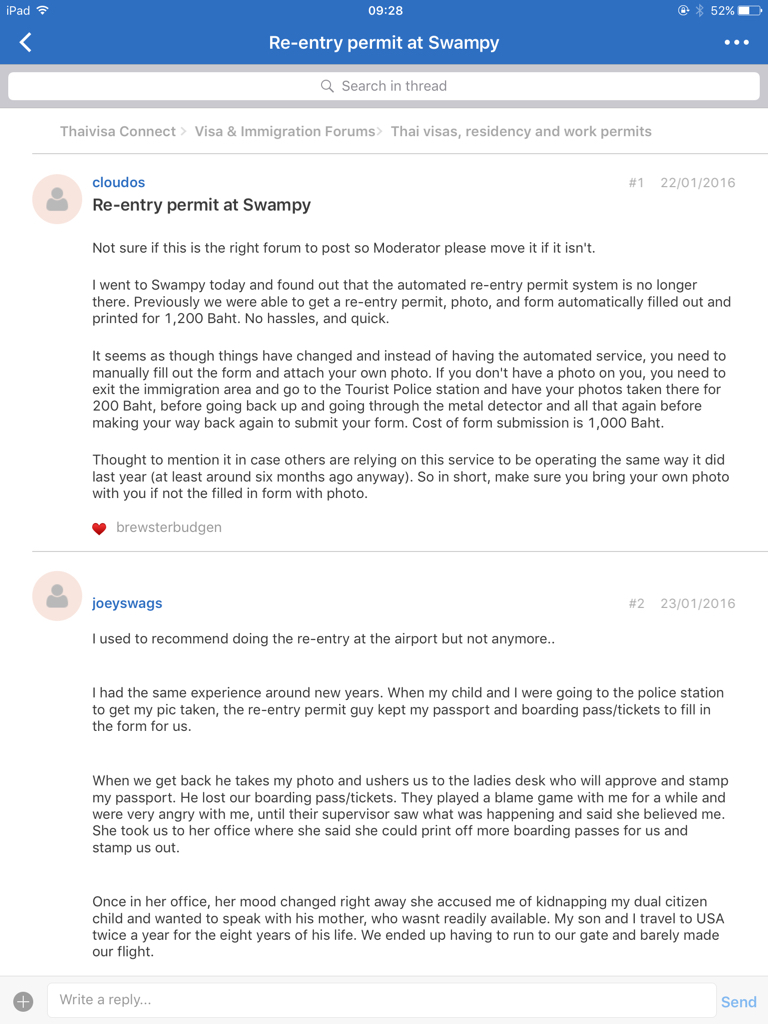Go to Thaivisa Connect breadcrumb
This screenshot has width=768, height=1024.
tap(117, 131)
